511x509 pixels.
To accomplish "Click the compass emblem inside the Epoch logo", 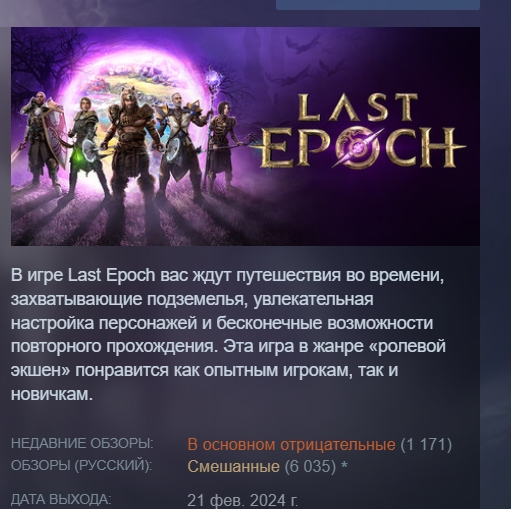I will click(357, 147).
